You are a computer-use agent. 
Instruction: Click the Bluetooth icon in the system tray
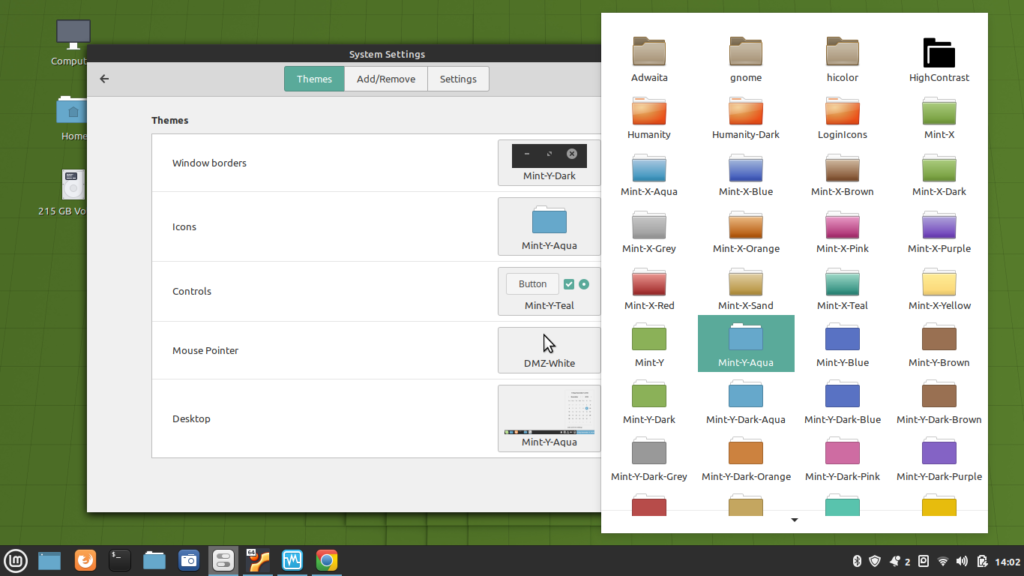[857, 561]
